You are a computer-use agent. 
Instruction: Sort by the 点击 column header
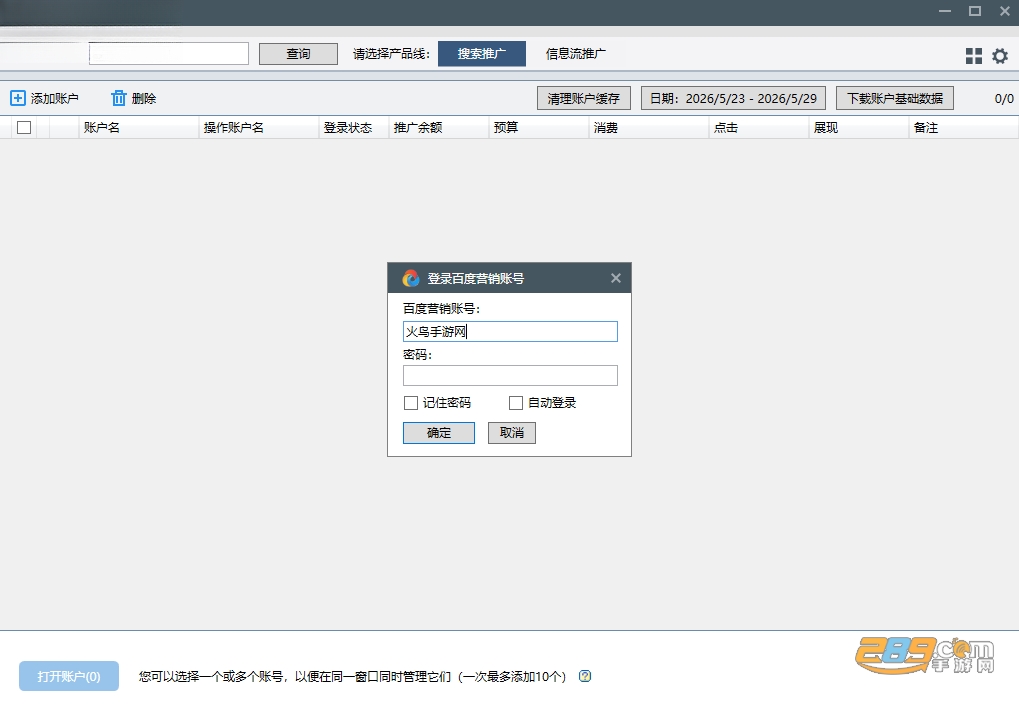click(758, 127)
